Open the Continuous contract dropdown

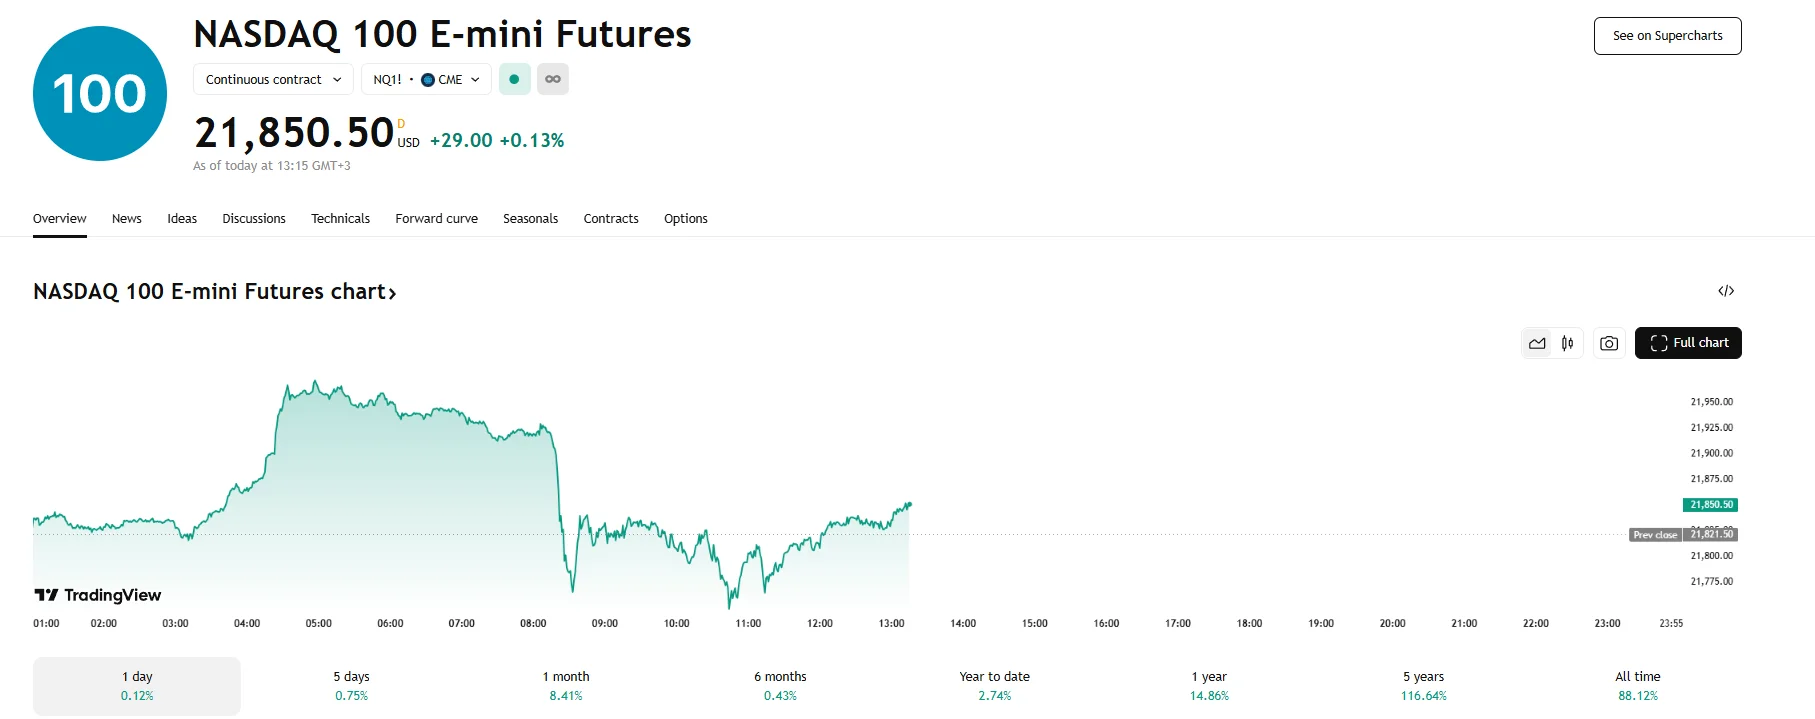point(273,79)
